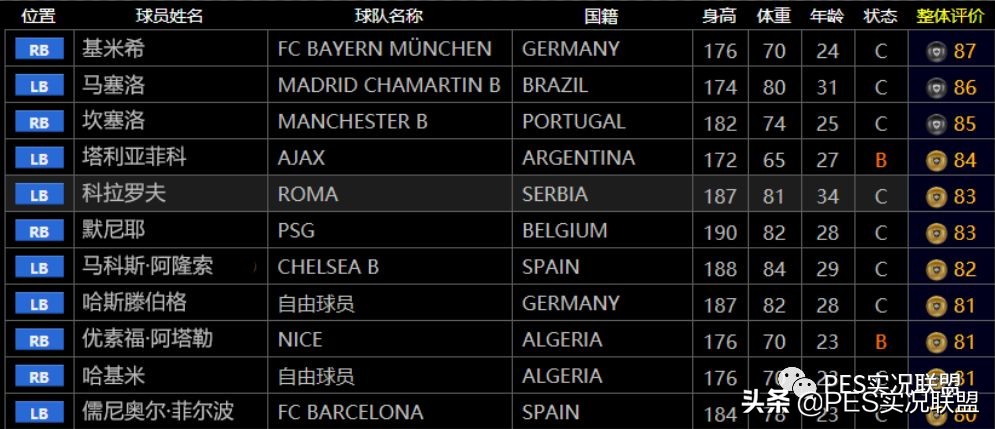Click the LB position badge for 塔利亚菲科

coord(39,159)
